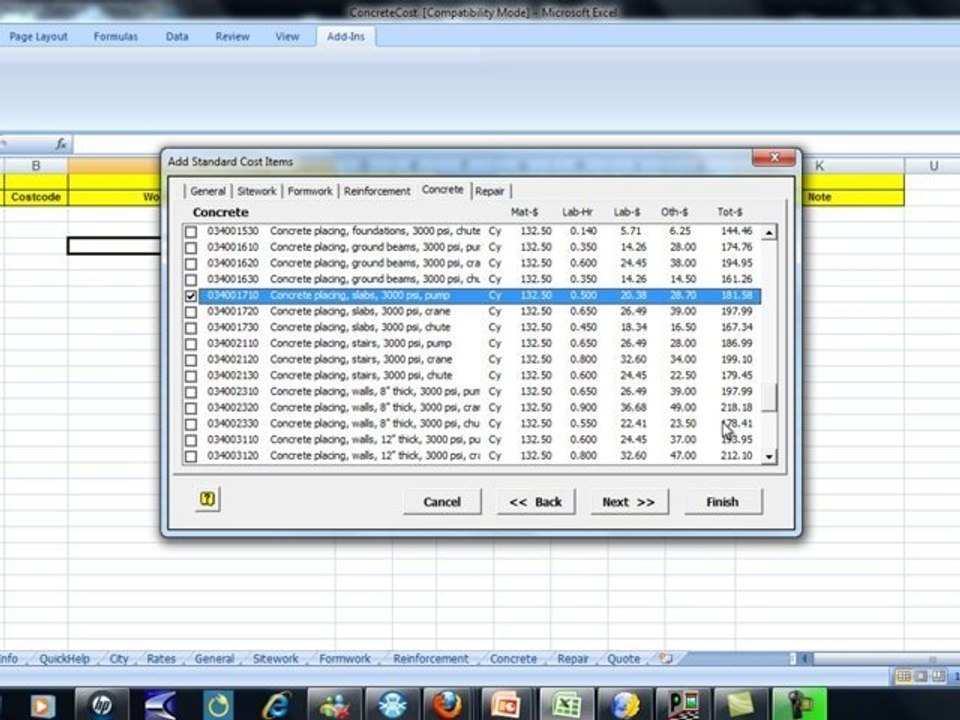This screenshot has width=960, height=720.
Task: Open the Rates worksheet tab
Action: point(161,659)
